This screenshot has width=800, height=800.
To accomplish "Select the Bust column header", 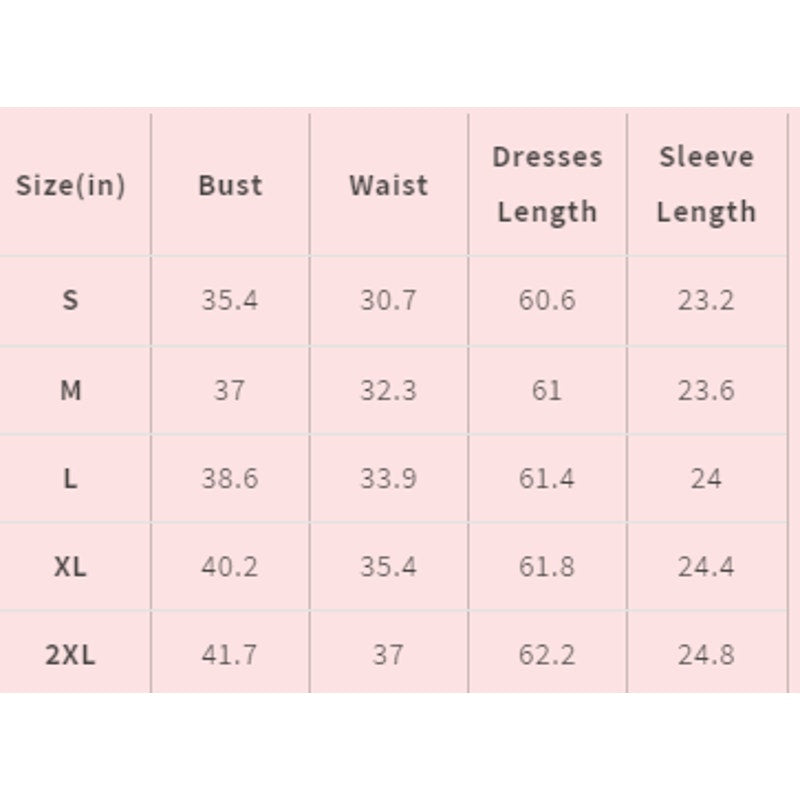I will pos(230,185).
